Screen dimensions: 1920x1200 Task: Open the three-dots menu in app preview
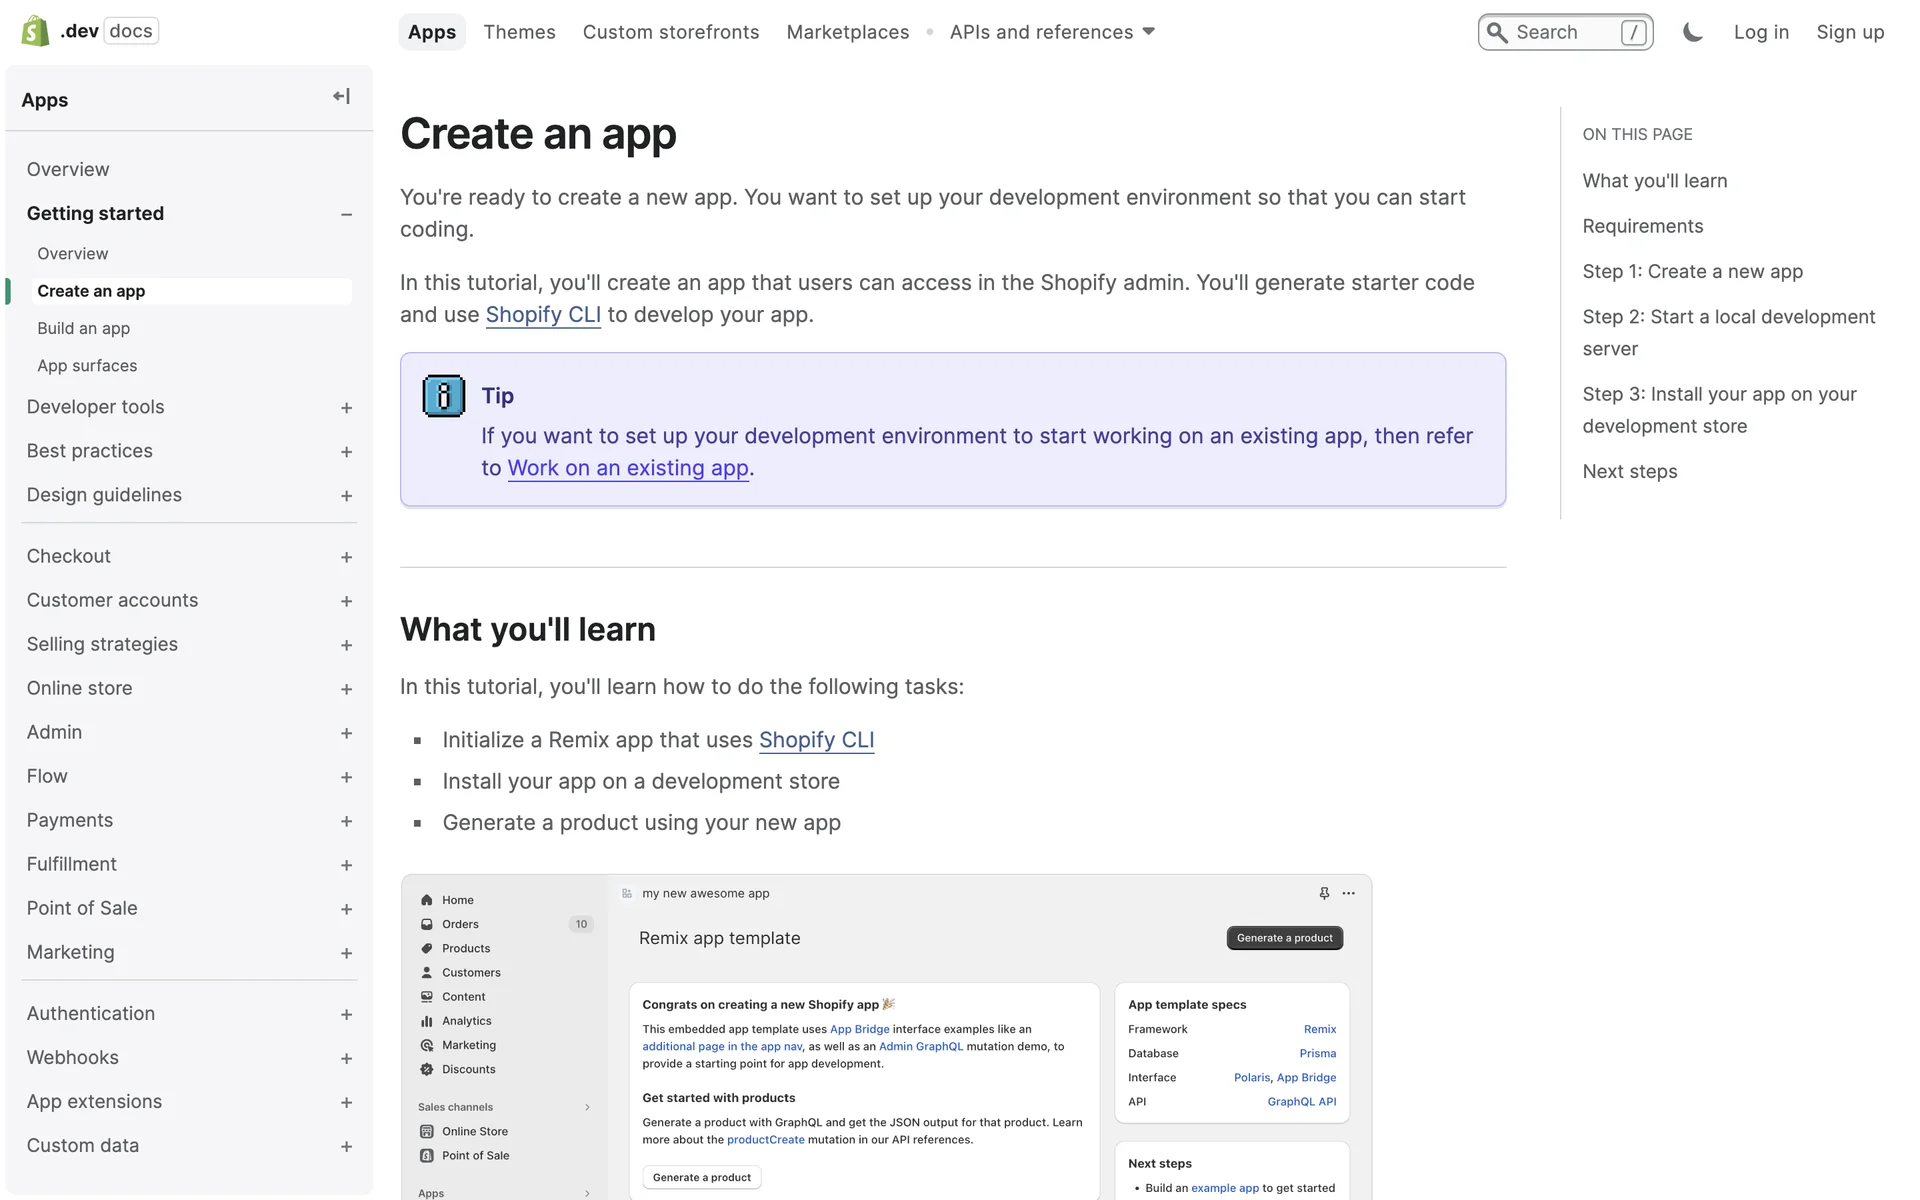click(1349, 893)
